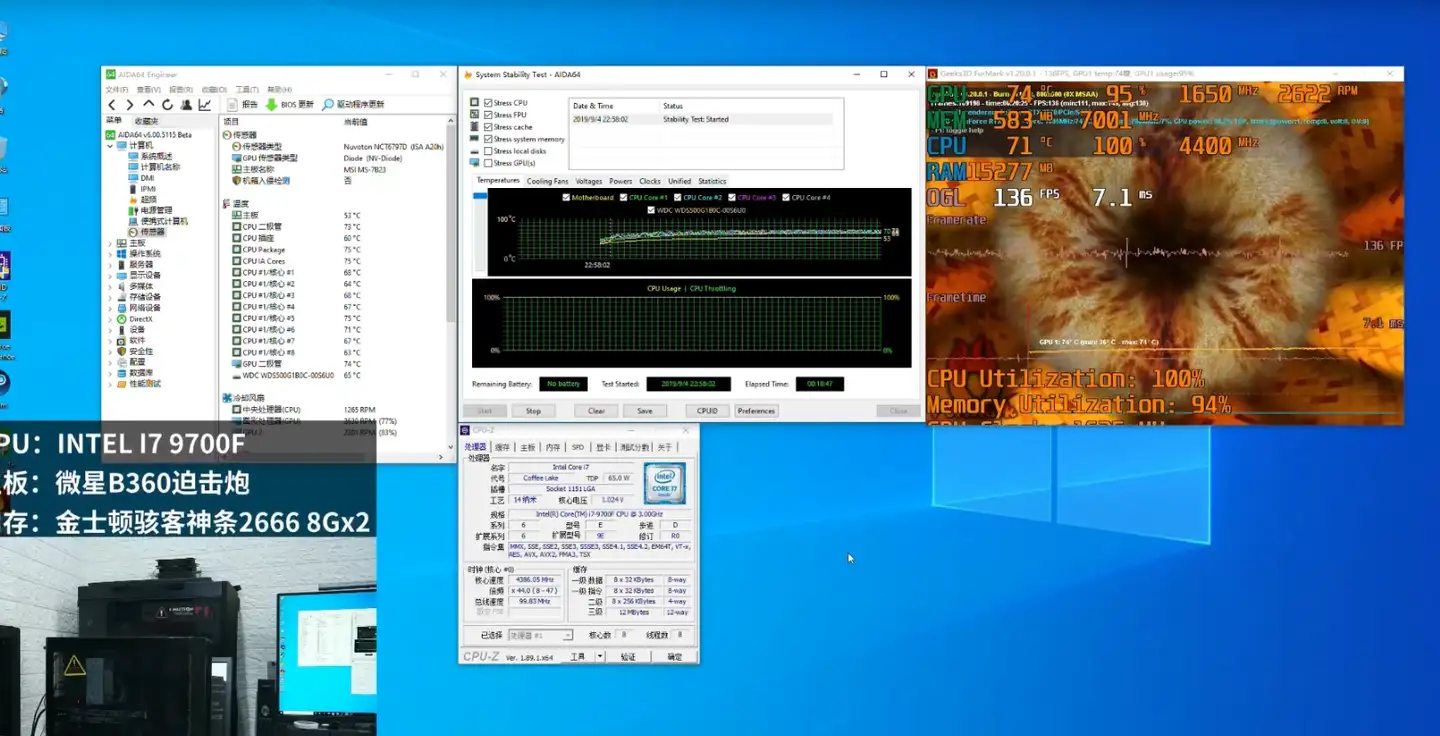Open CPU-Z 已选择 processor dropdown
This screenshot has height=736, width=1440.
click(x=540, y=635)
